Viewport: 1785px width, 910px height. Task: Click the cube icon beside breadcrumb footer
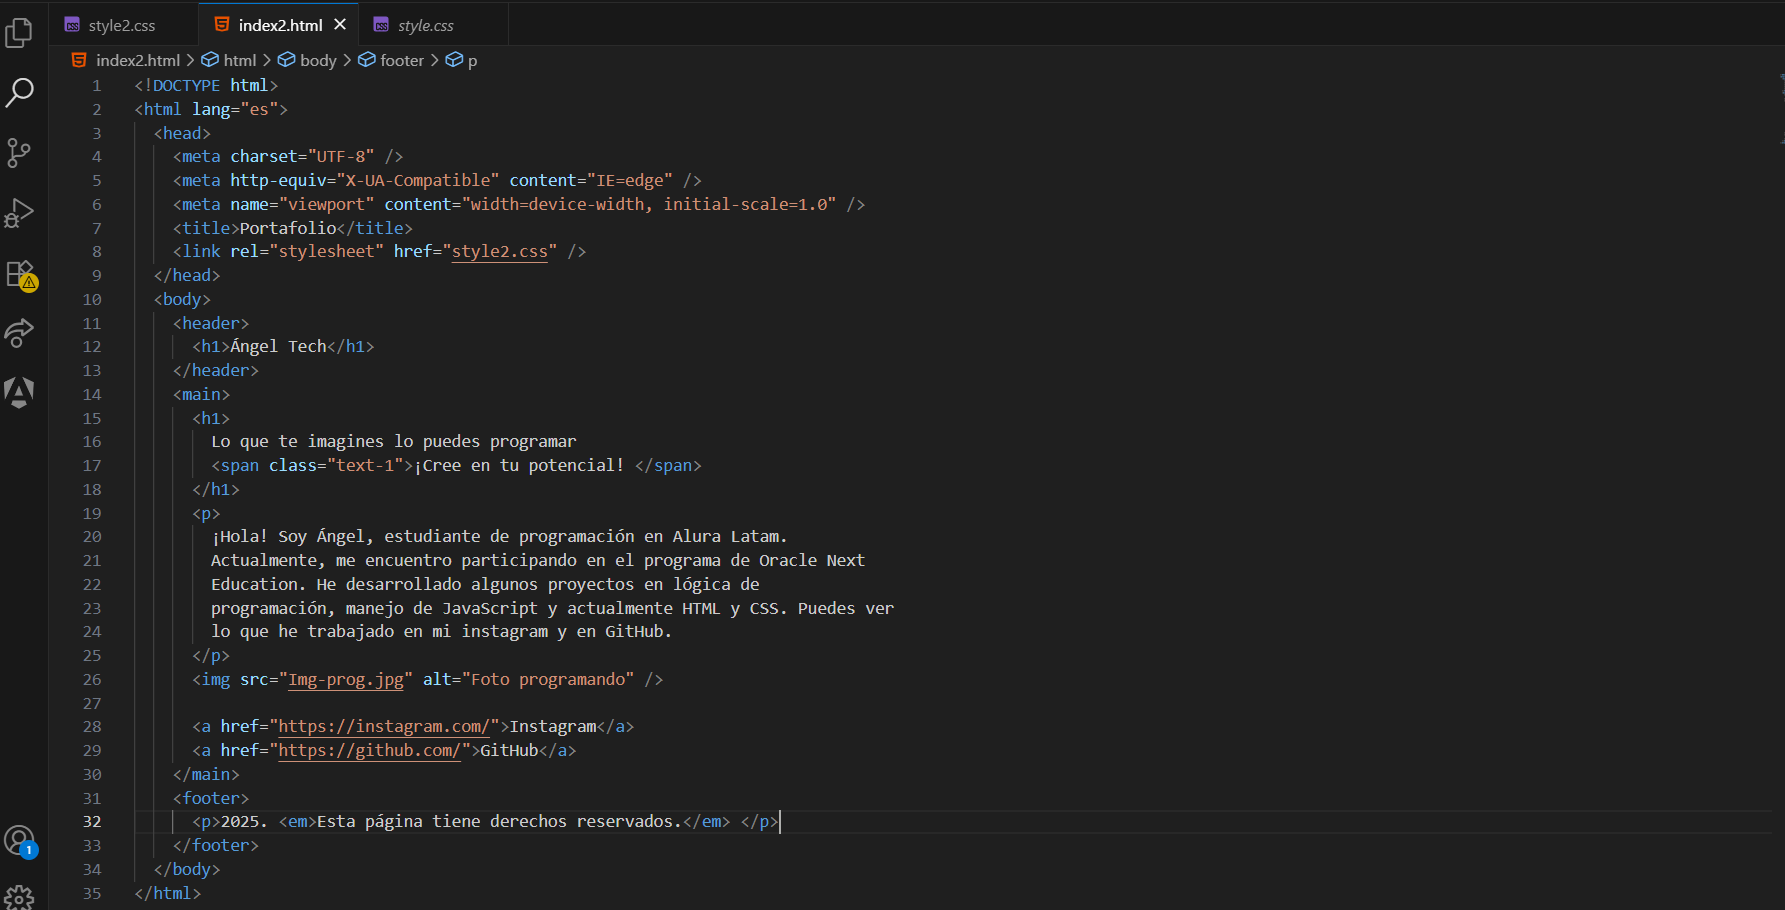click(x=367, y=60)
